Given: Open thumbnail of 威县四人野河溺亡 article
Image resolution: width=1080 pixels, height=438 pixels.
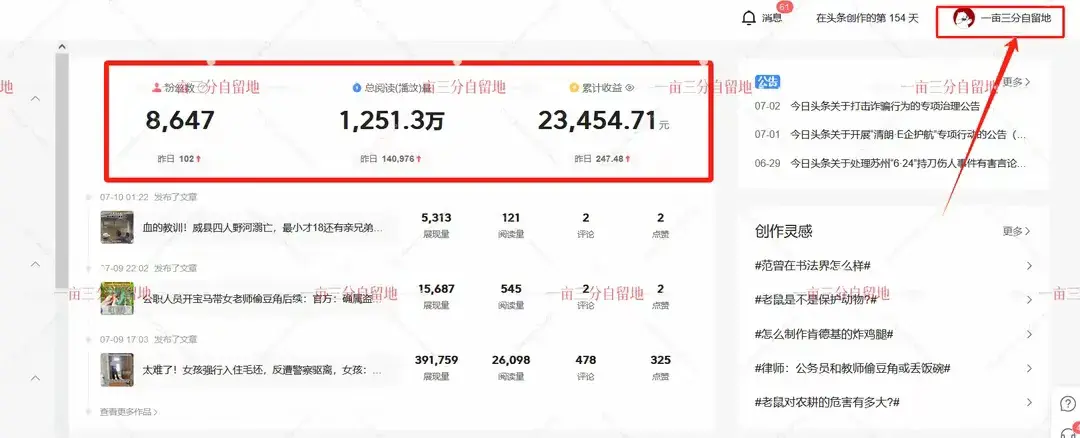Looking at the screenshot, I should point(117,227).
